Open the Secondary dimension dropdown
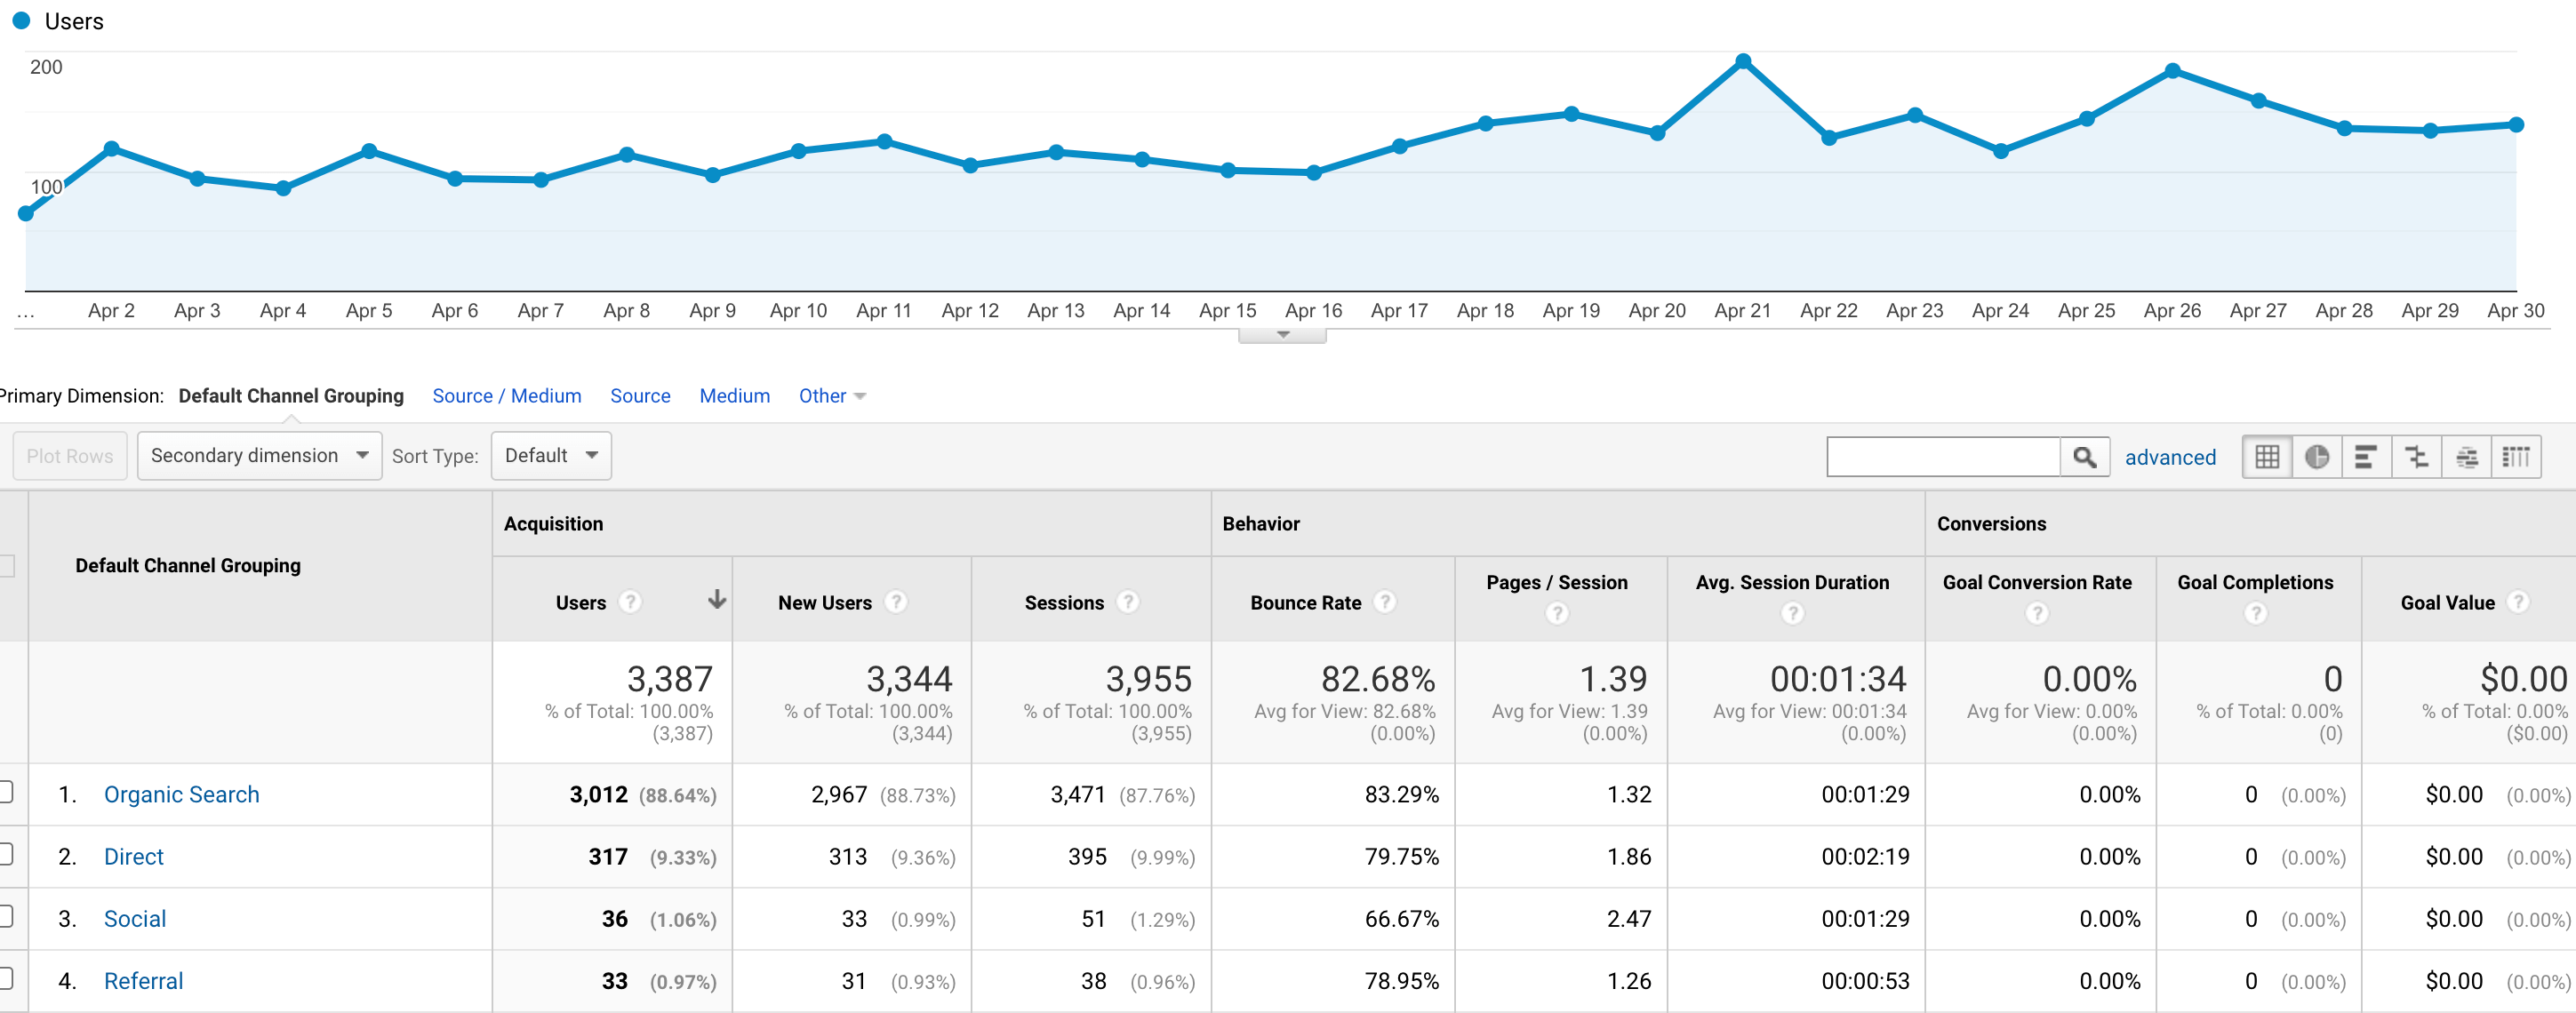Viewport: 2576px width, 1013px height. [259, 456]
